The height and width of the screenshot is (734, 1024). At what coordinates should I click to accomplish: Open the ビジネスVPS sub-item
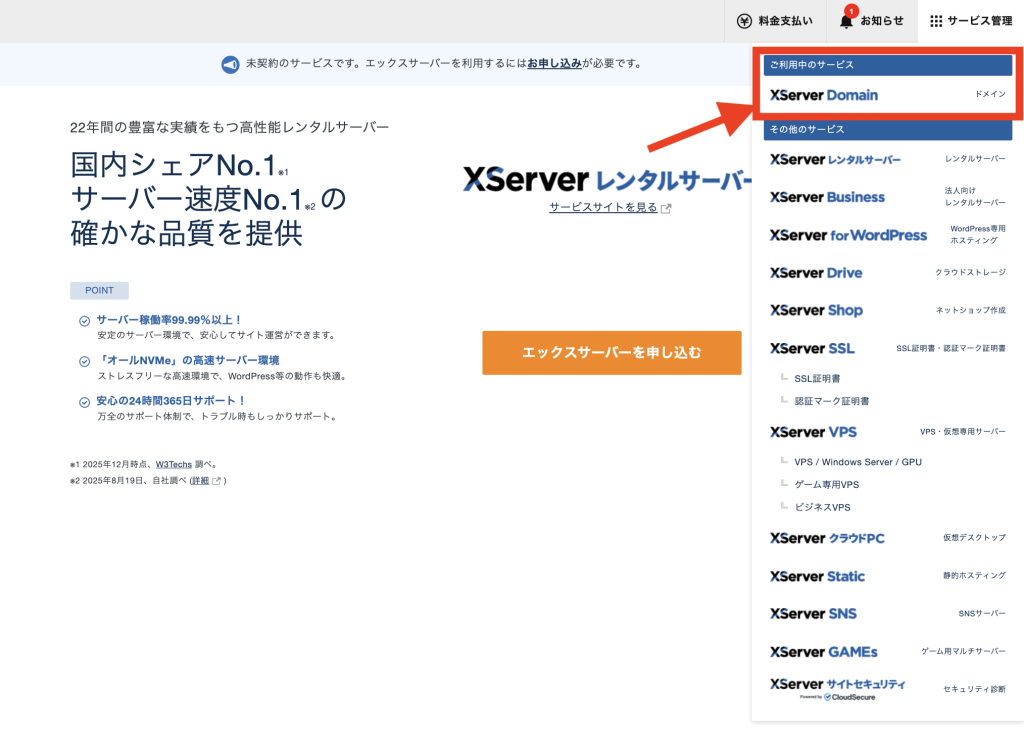[822, 507]
